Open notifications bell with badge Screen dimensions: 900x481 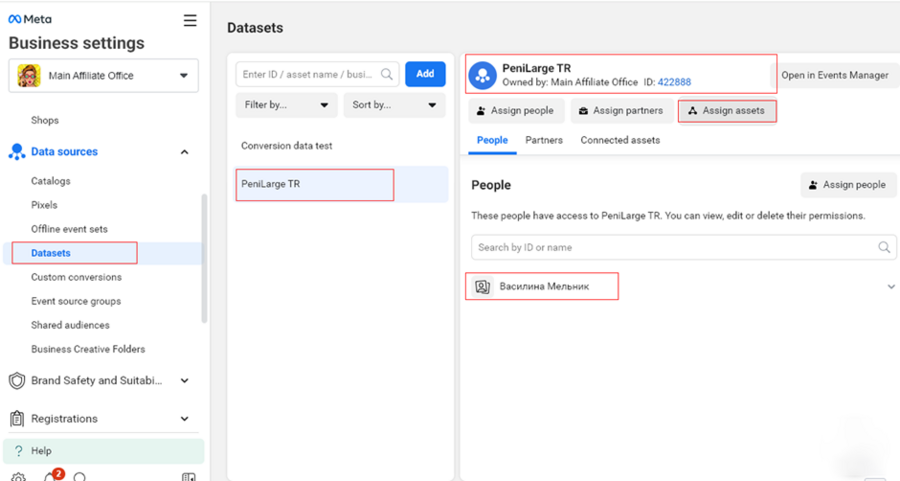point(51,476)
